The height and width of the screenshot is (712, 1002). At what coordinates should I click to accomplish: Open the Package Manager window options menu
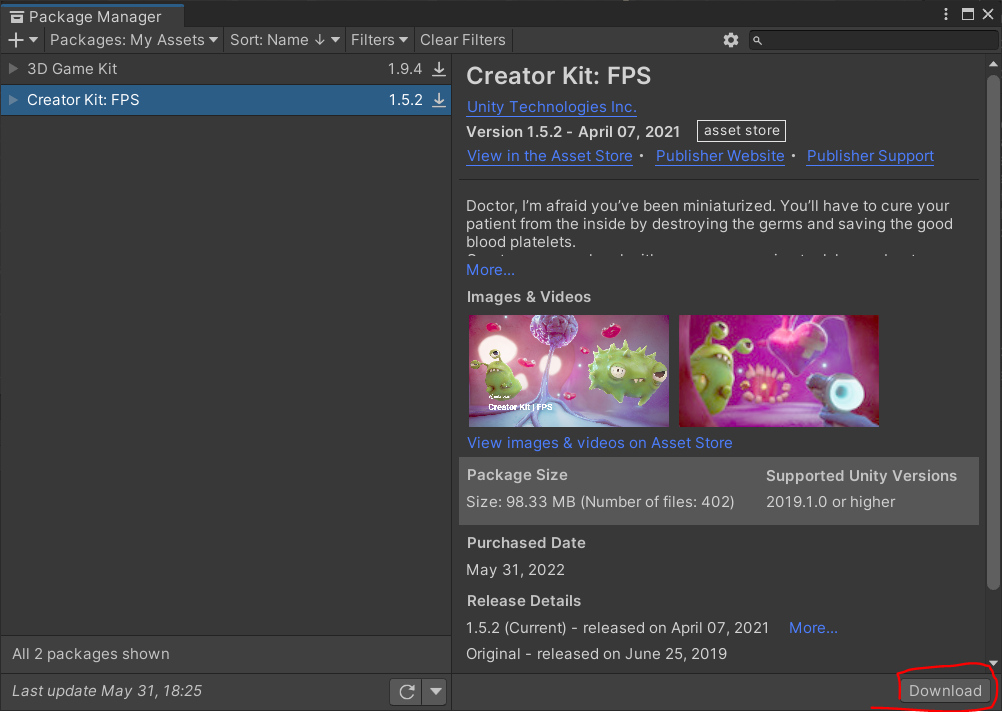tap(946, 14)
